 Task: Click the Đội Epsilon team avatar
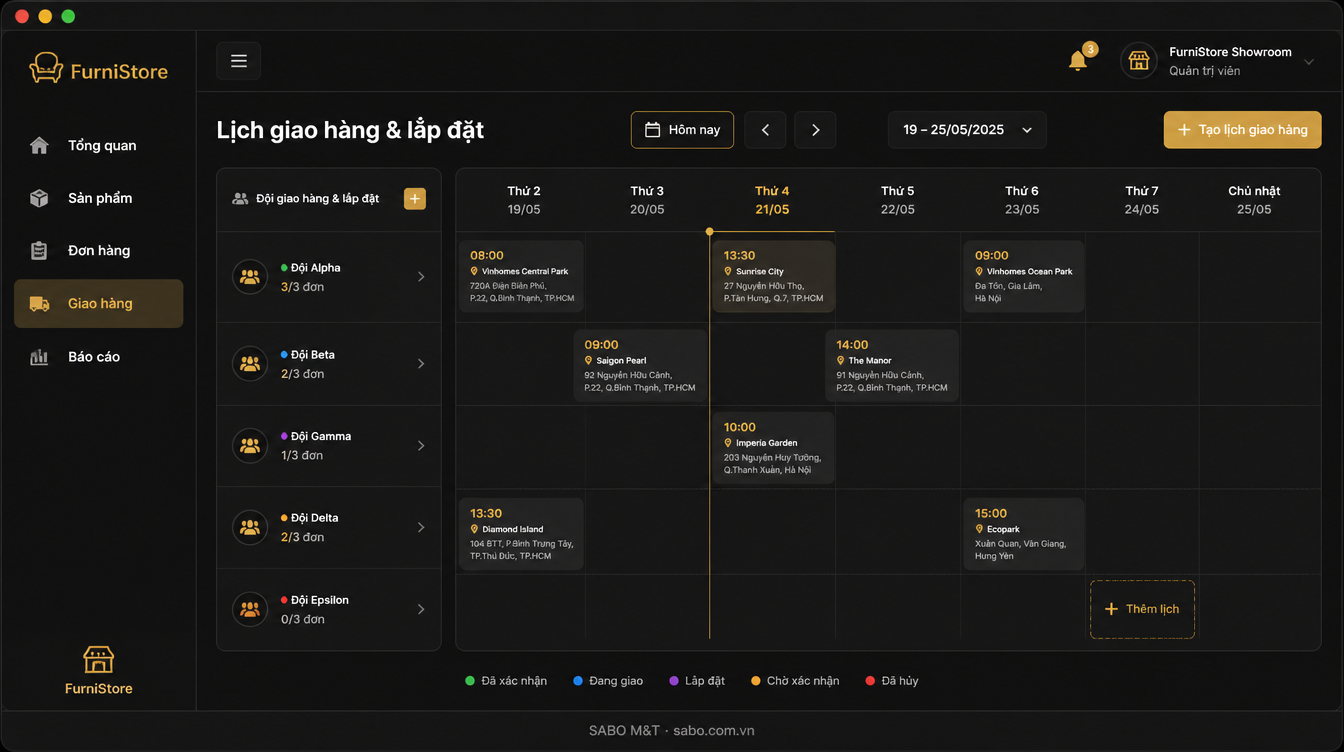250,609
